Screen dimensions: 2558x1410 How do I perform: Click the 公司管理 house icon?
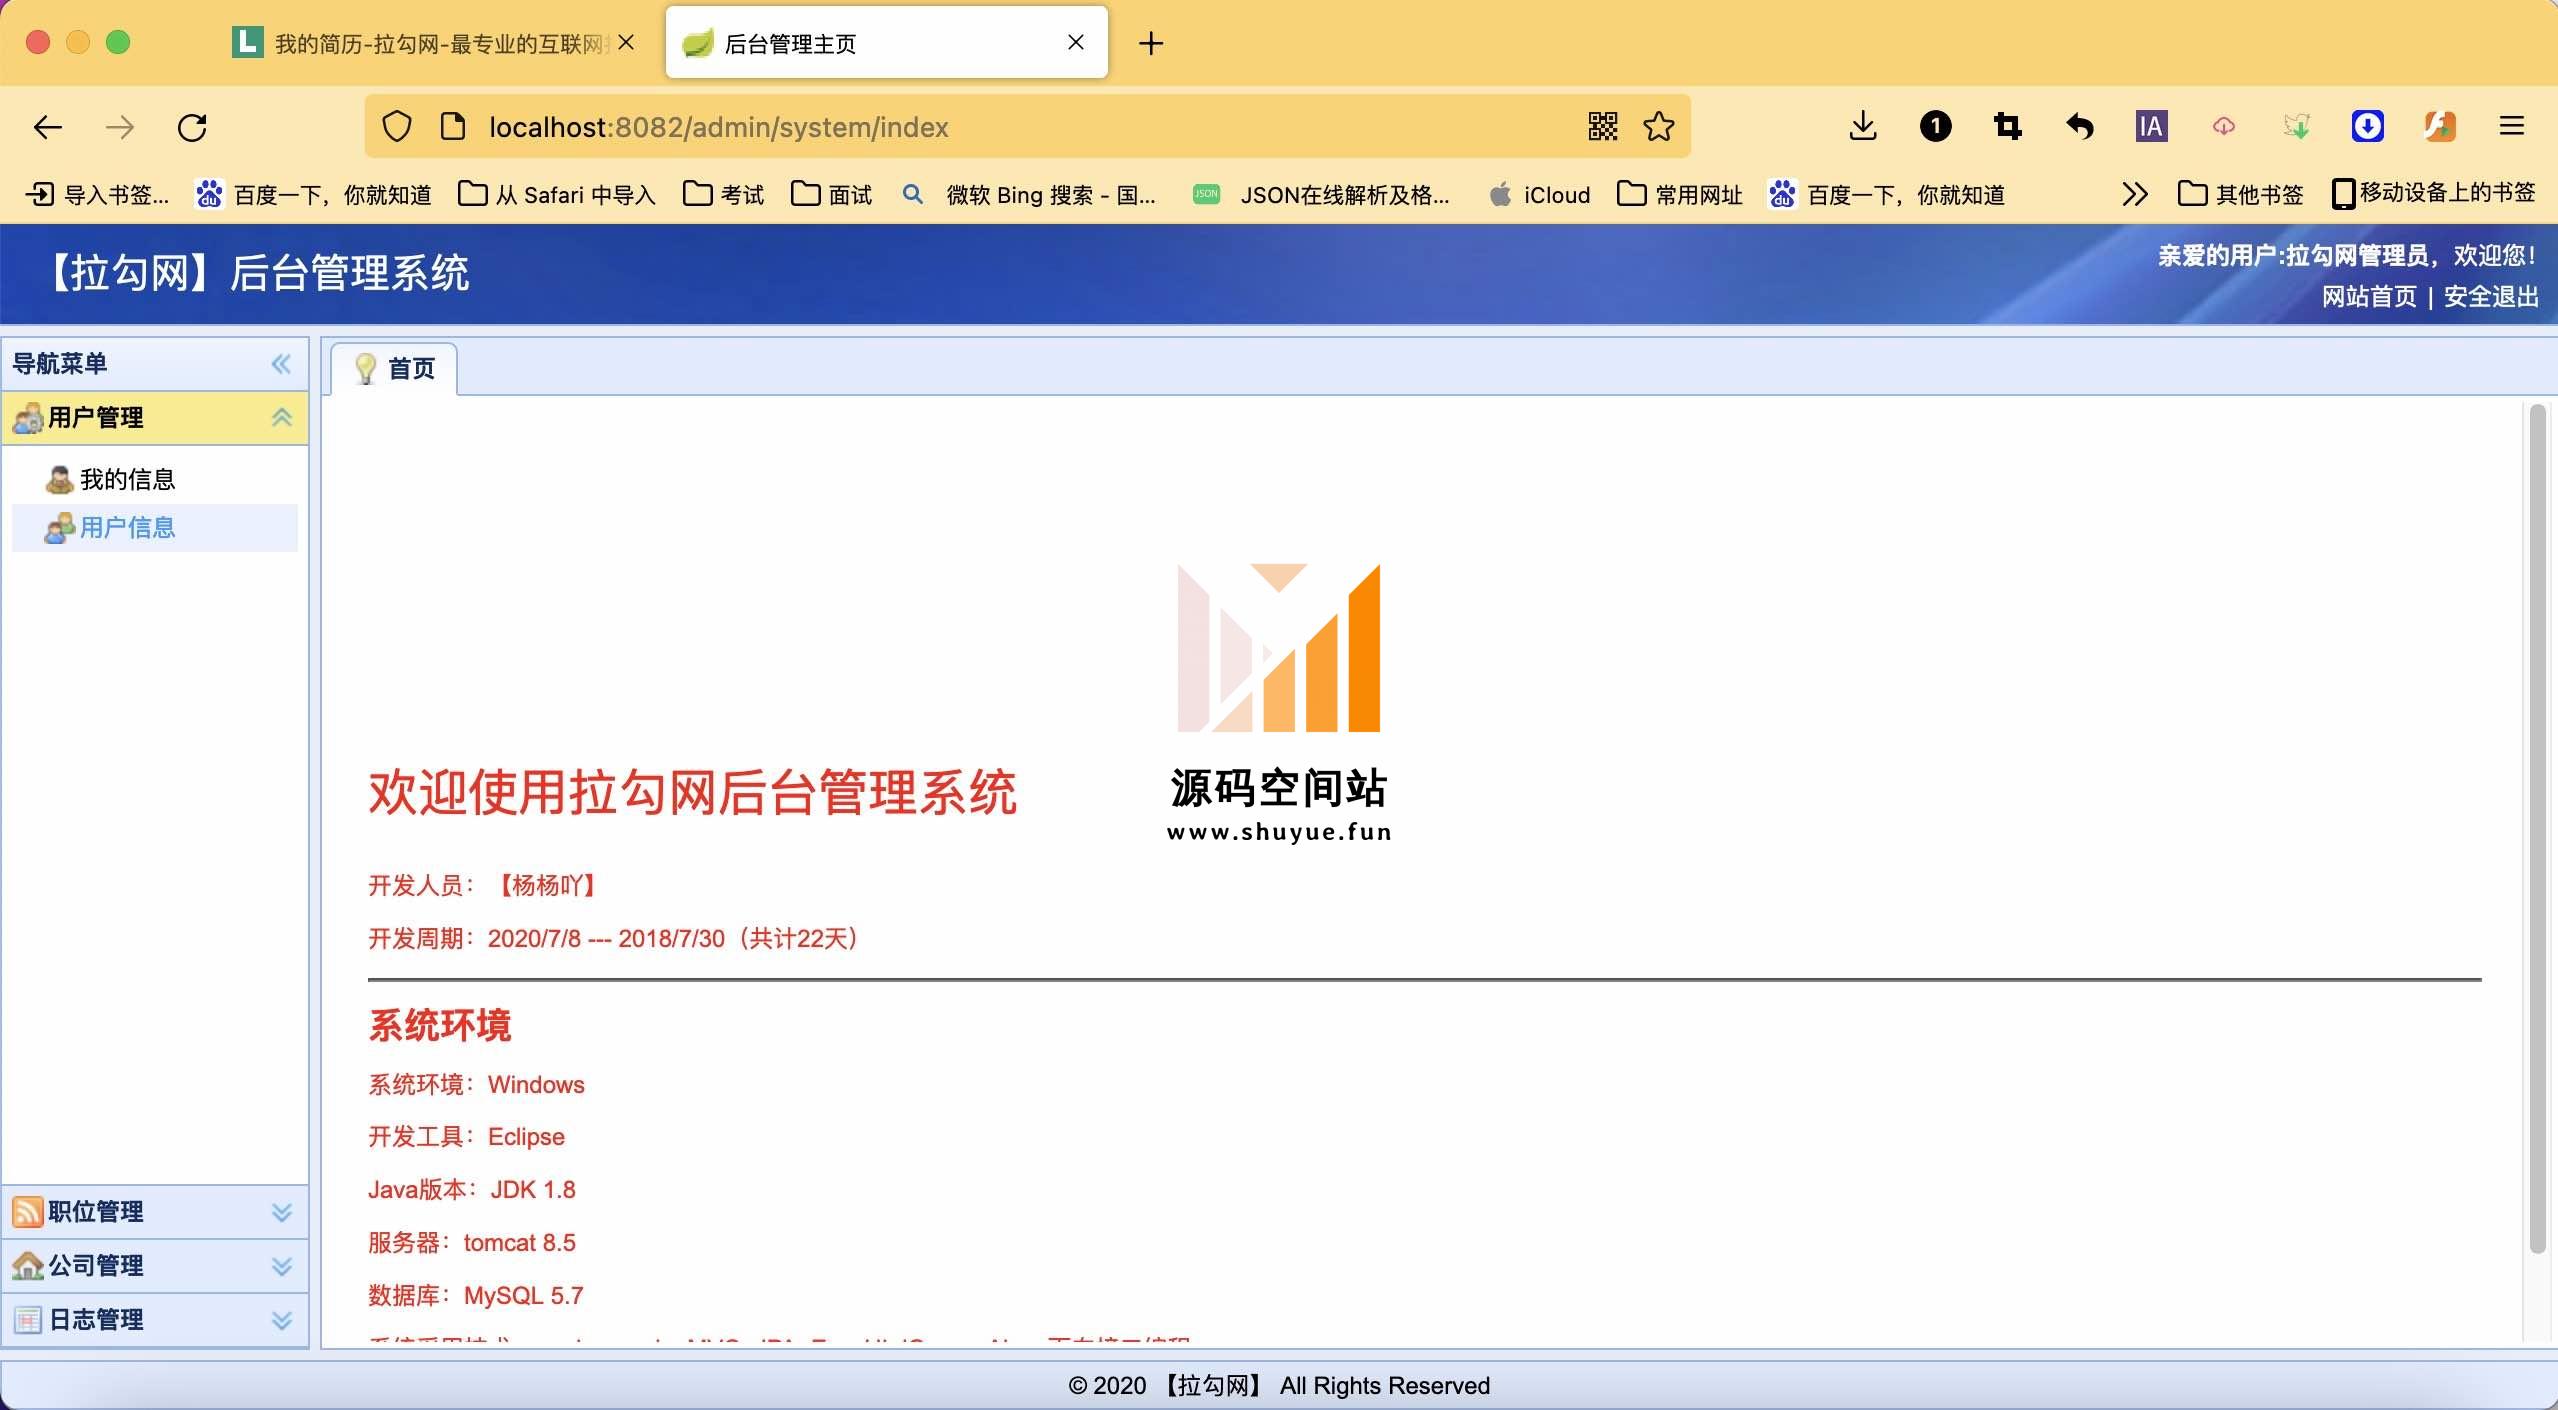point(28,1266)
